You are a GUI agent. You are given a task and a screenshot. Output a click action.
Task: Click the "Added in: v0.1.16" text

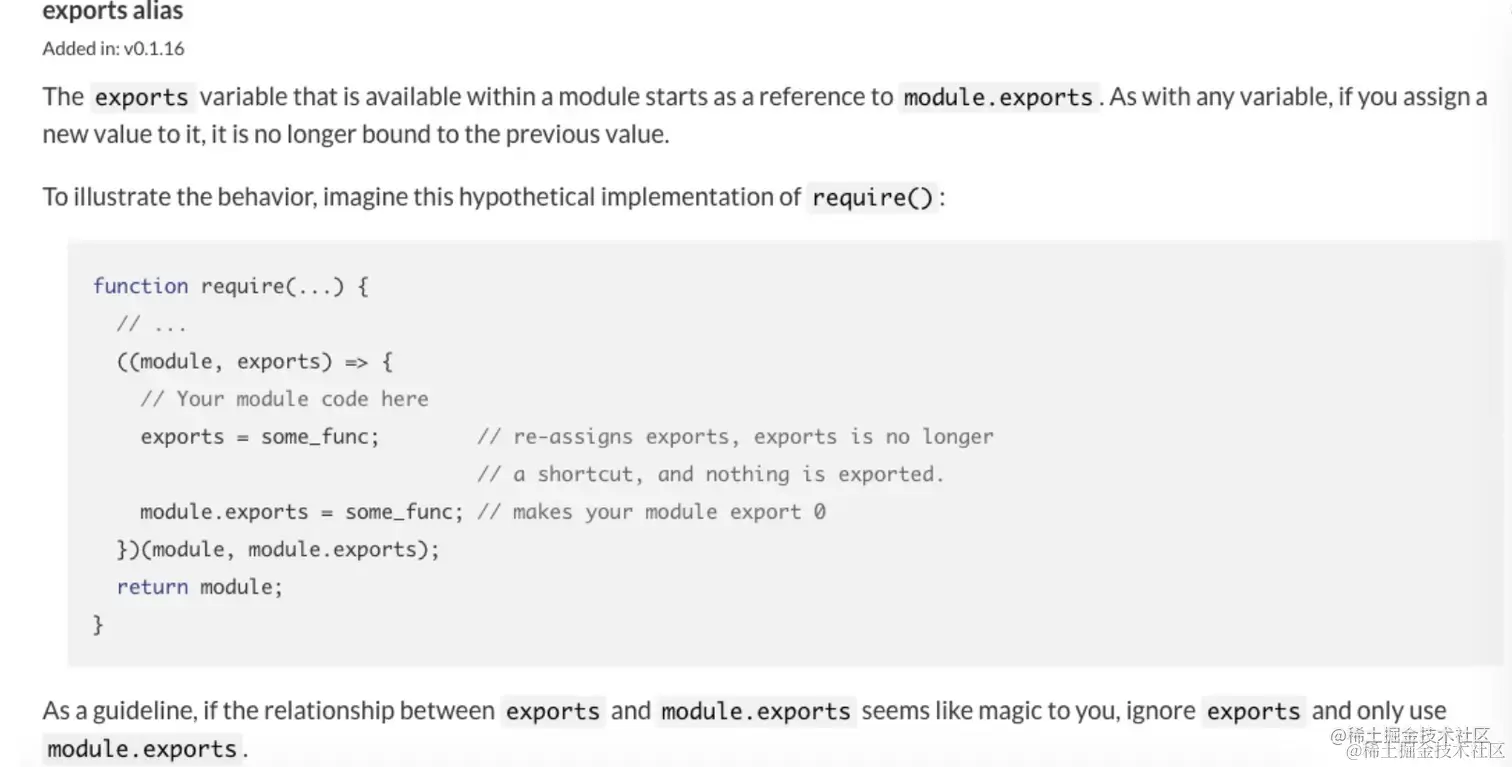coord(113,48)
